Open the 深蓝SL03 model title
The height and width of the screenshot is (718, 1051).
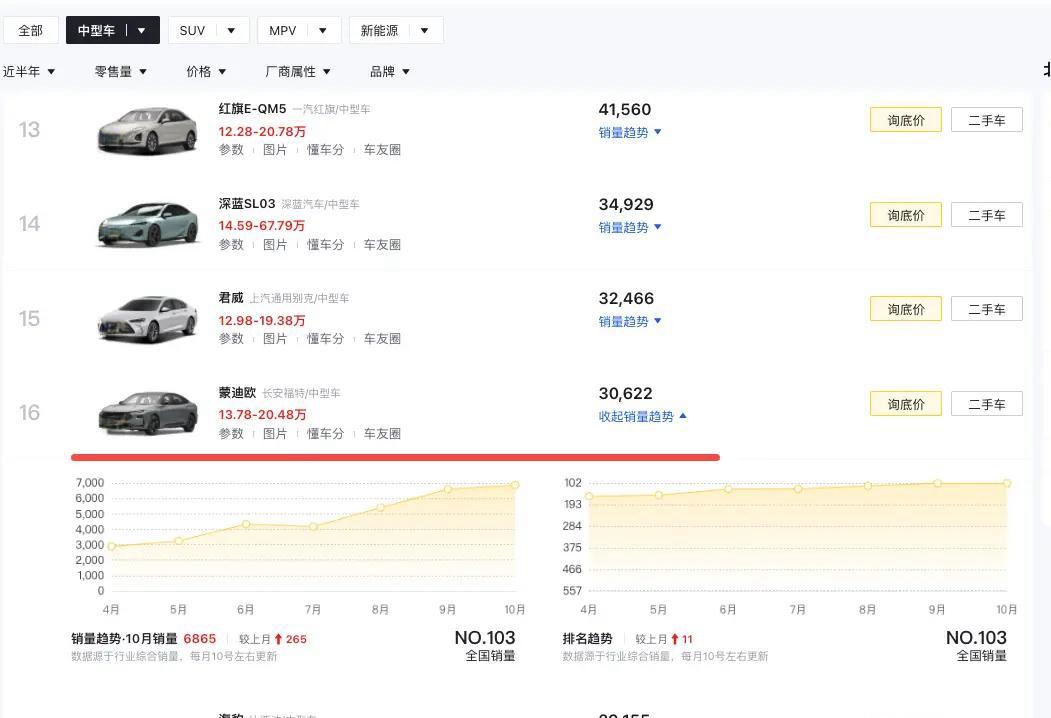[247, 203]
